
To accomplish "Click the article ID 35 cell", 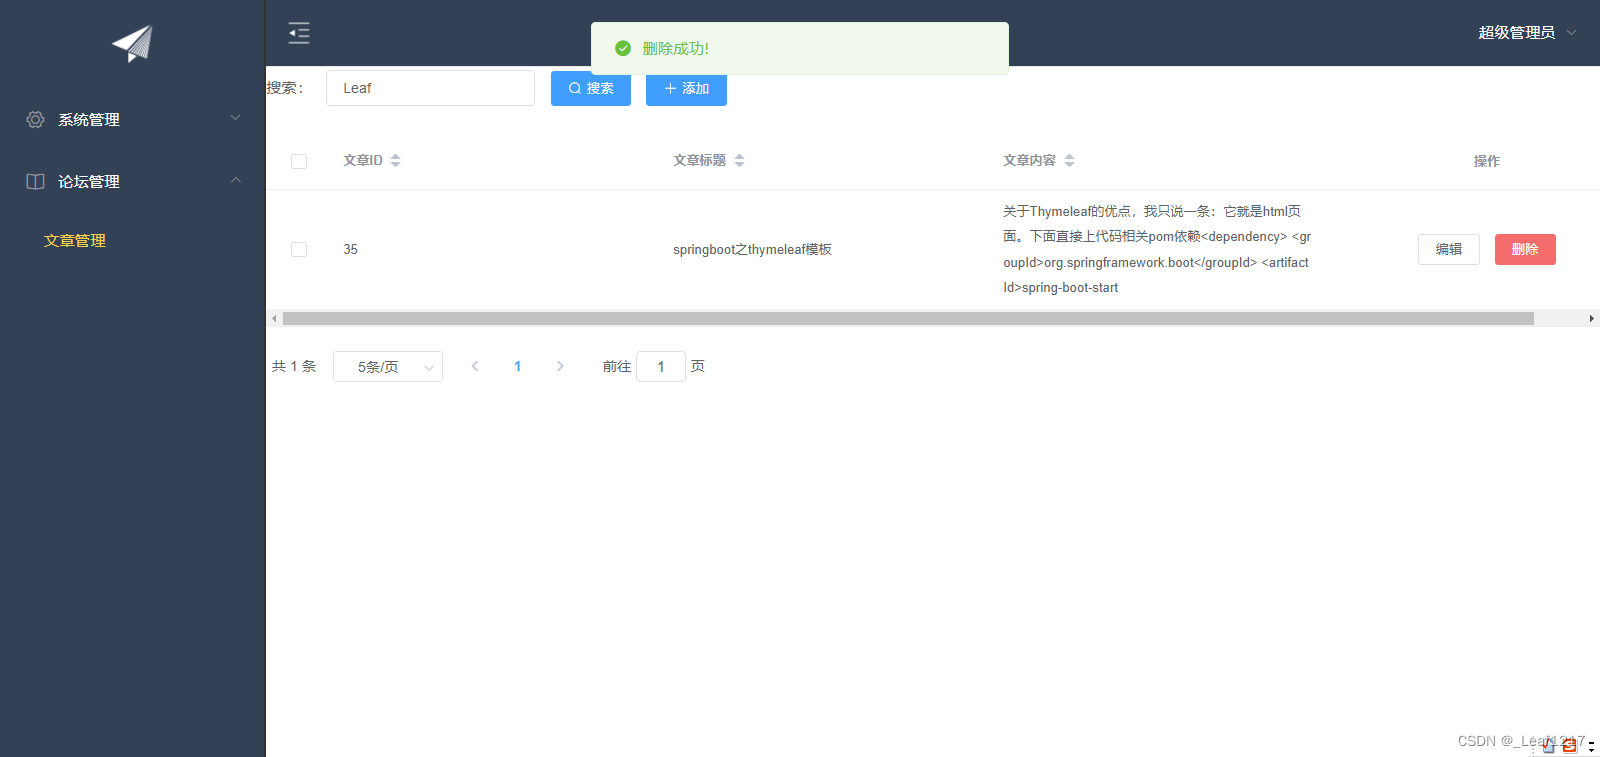I will point(350,249).
